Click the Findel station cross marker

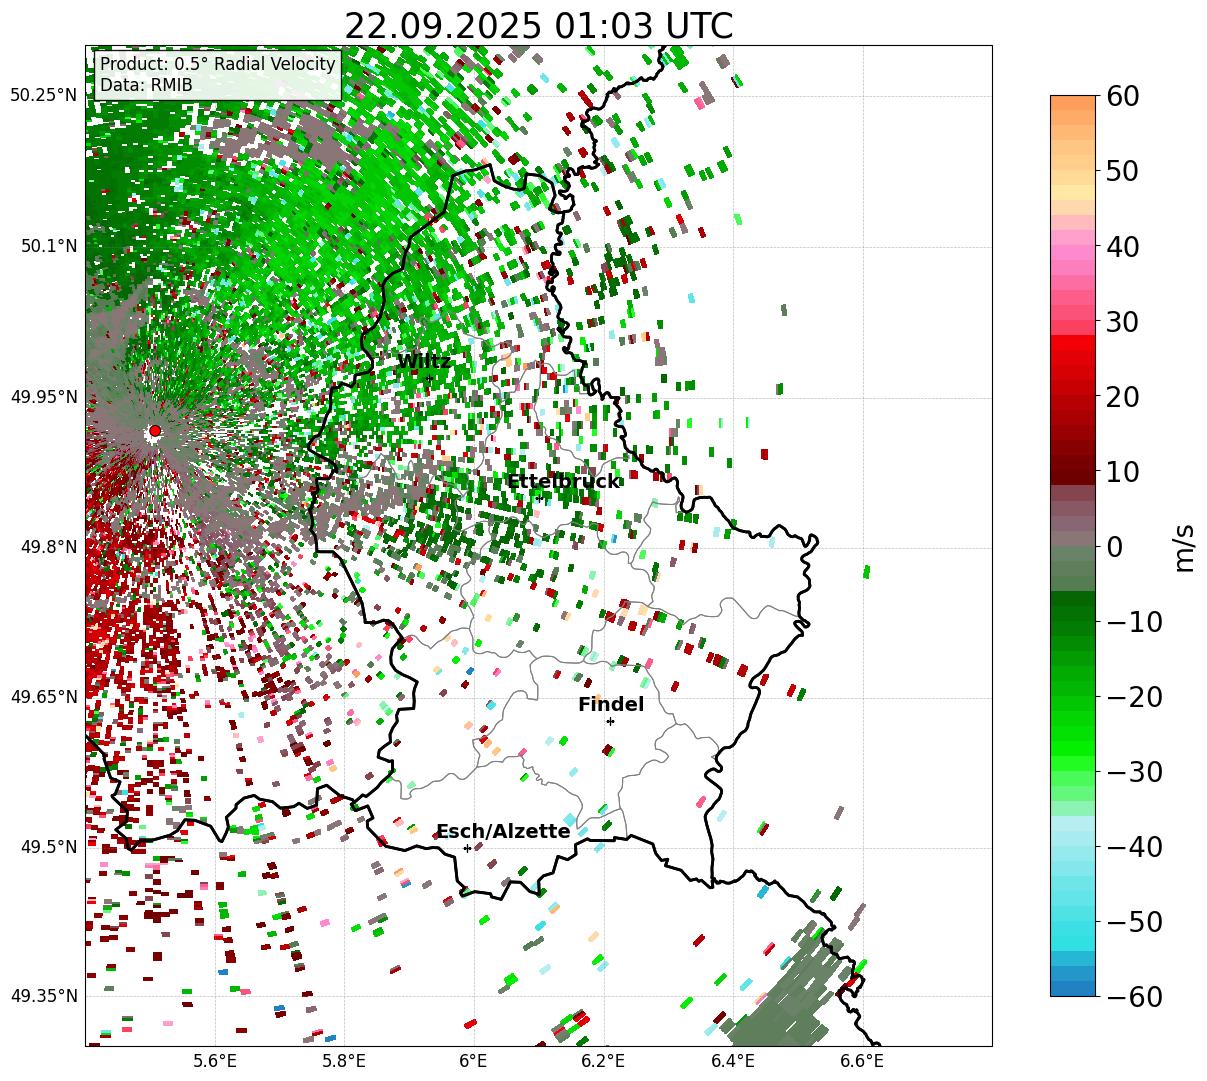(x=610, y=721)
